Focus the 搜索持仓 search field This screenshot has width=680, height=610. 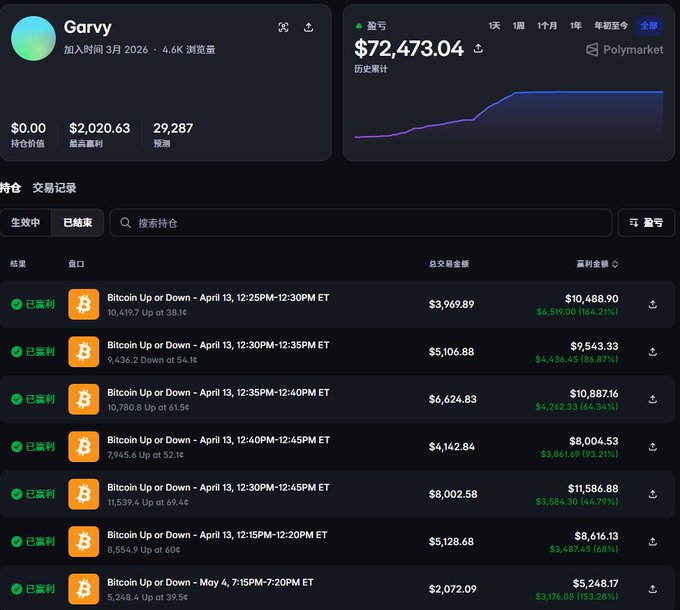361,223
